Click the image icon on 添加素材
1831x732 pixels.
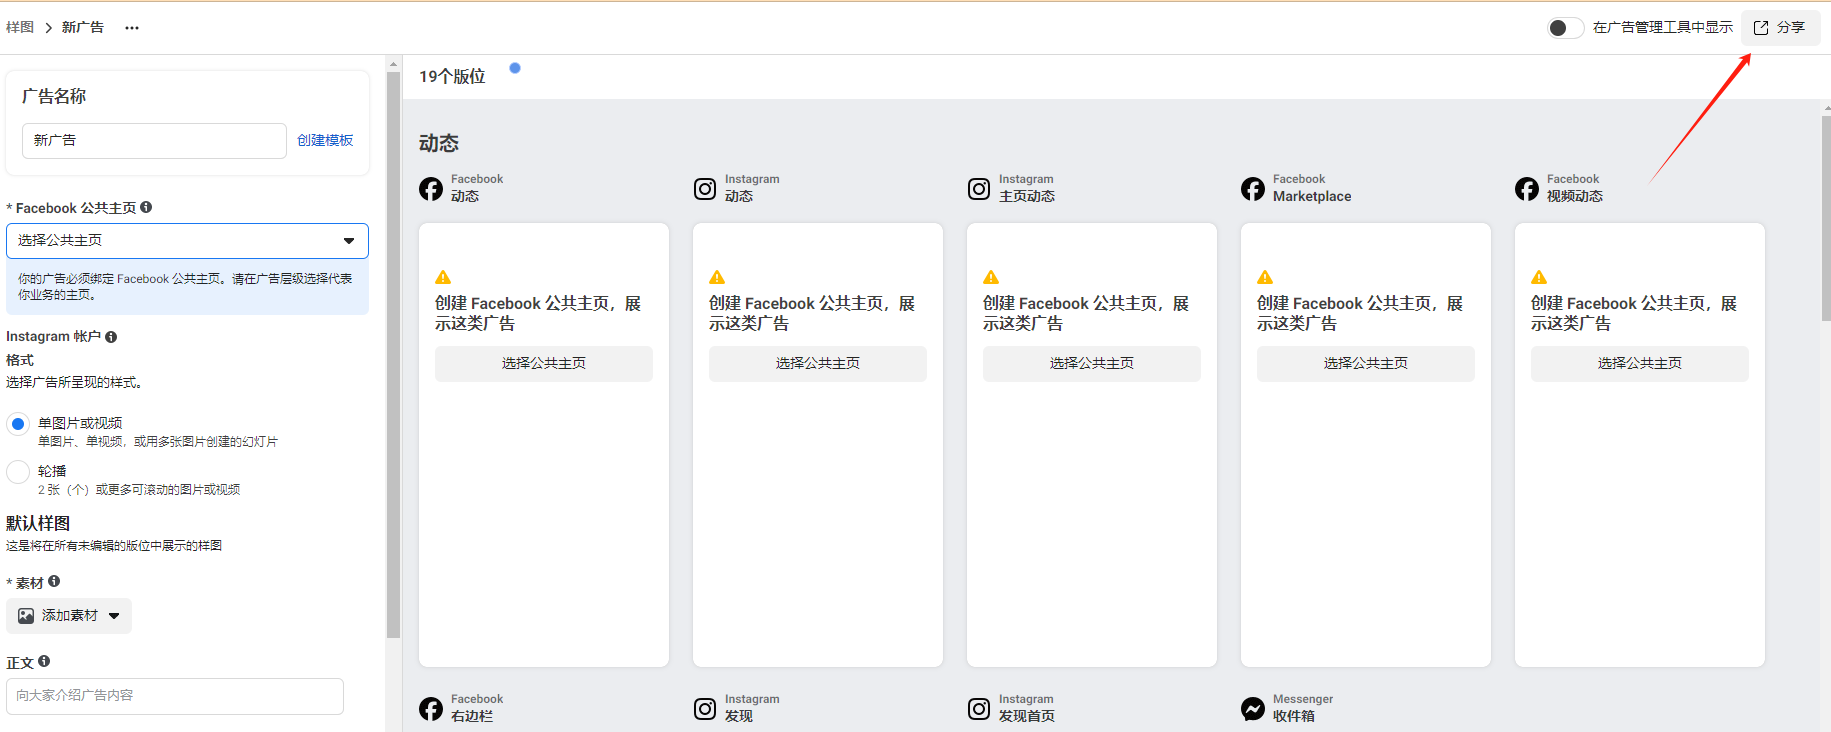pyautogui.click(x=26, y=616)
